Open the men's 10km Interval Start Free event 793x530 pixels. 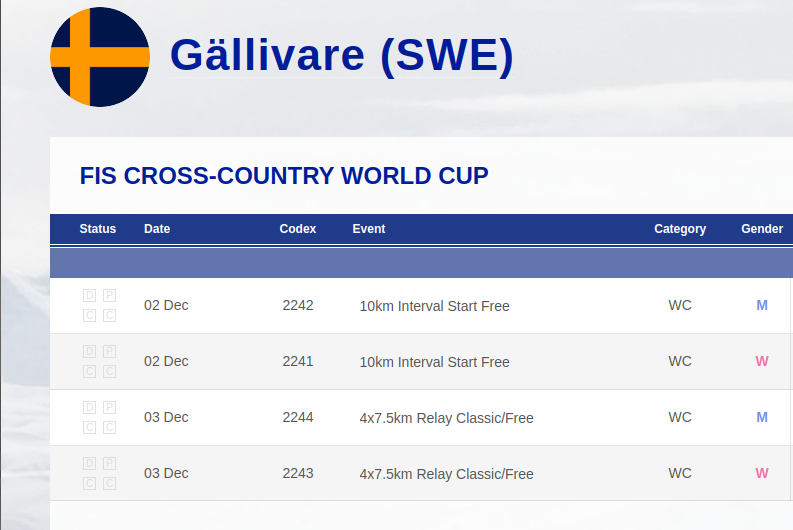(x=434, y=306)
